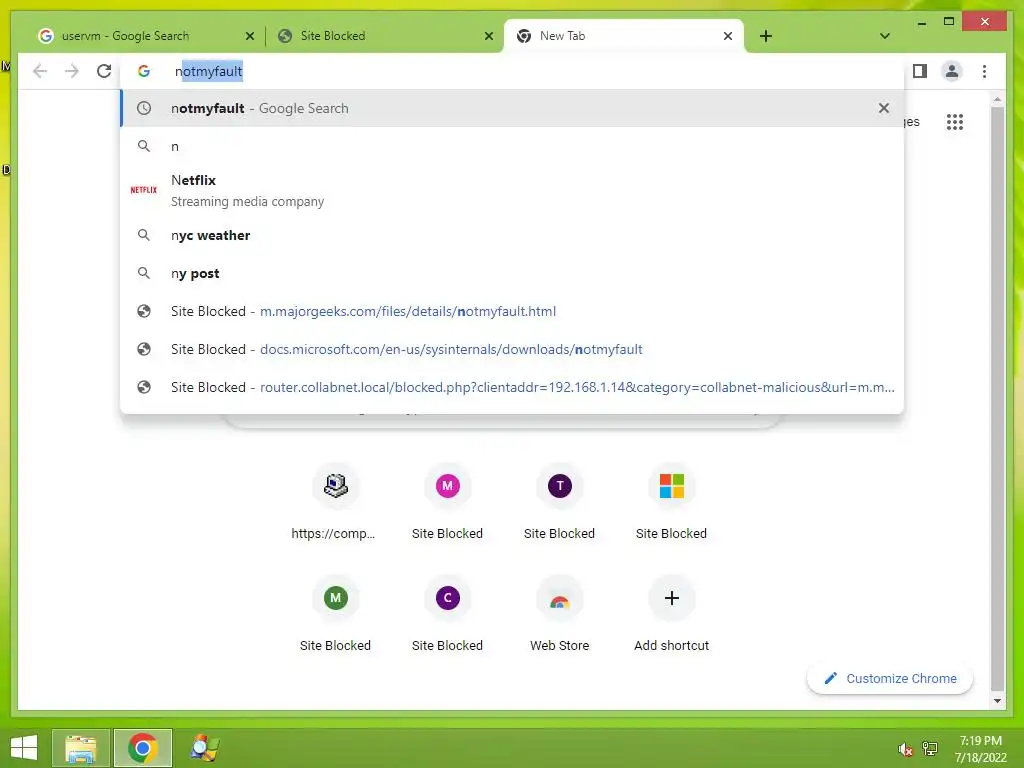Open the profile avatar icon in toolbar
This screenshot has height=768, width=1024.
click(x=952, y=71)
